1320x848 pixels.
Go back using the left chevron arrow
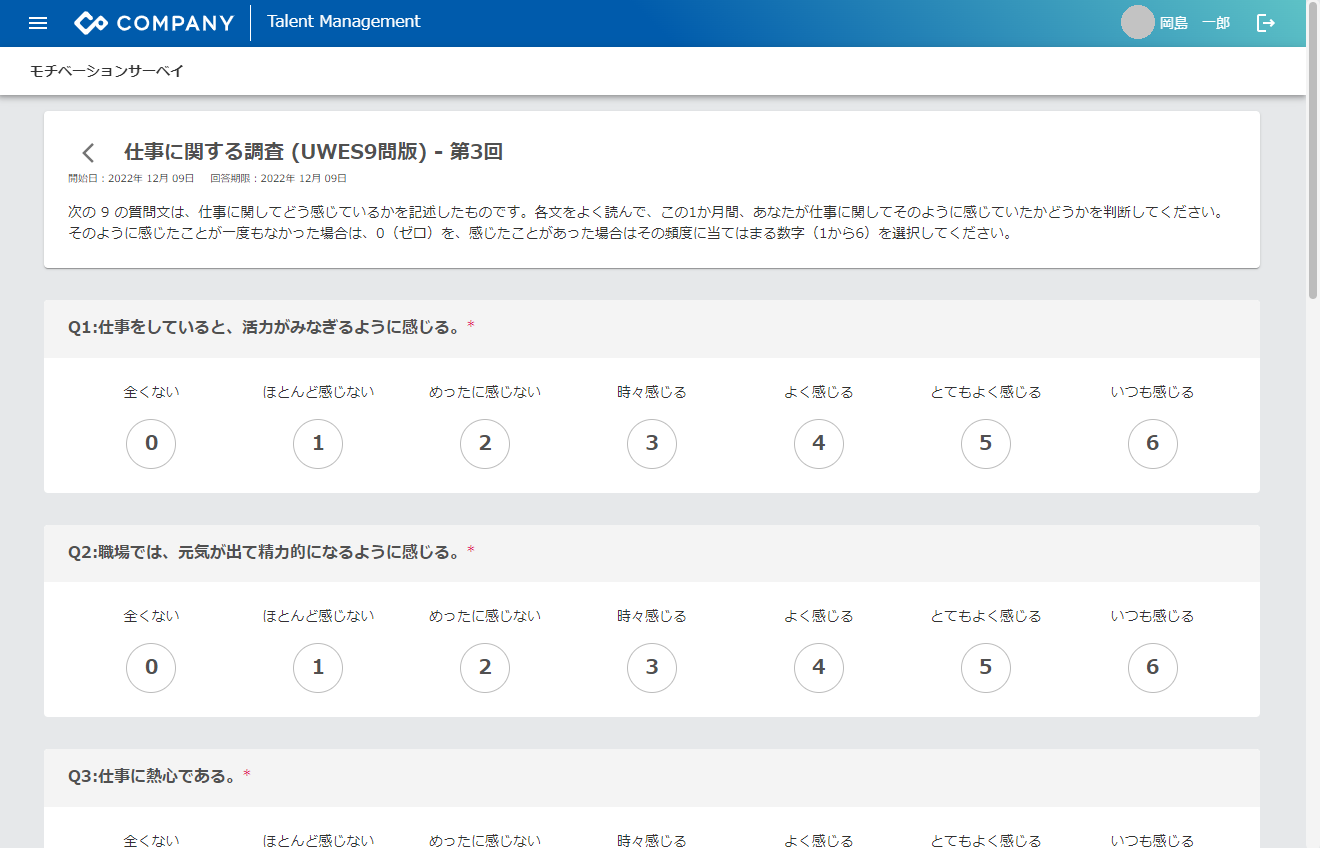point(88,152)
